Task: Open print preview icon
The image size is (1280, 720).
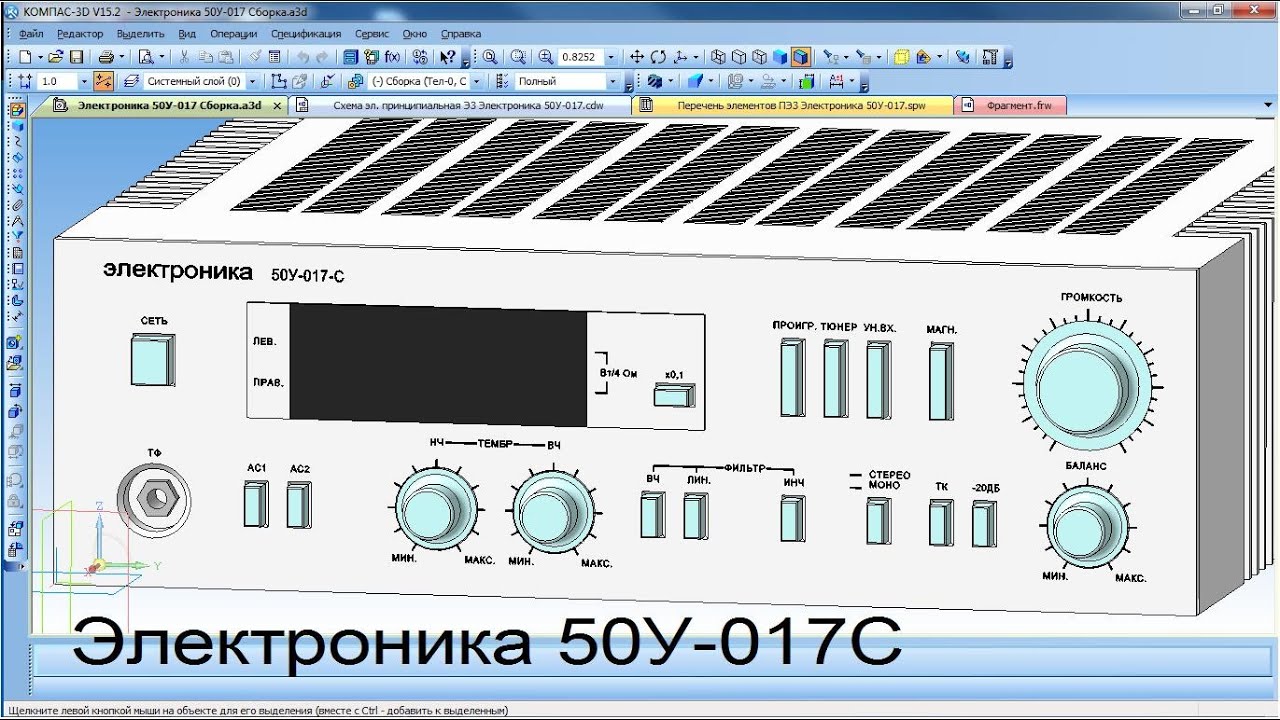Action: (x=146, y=57)
